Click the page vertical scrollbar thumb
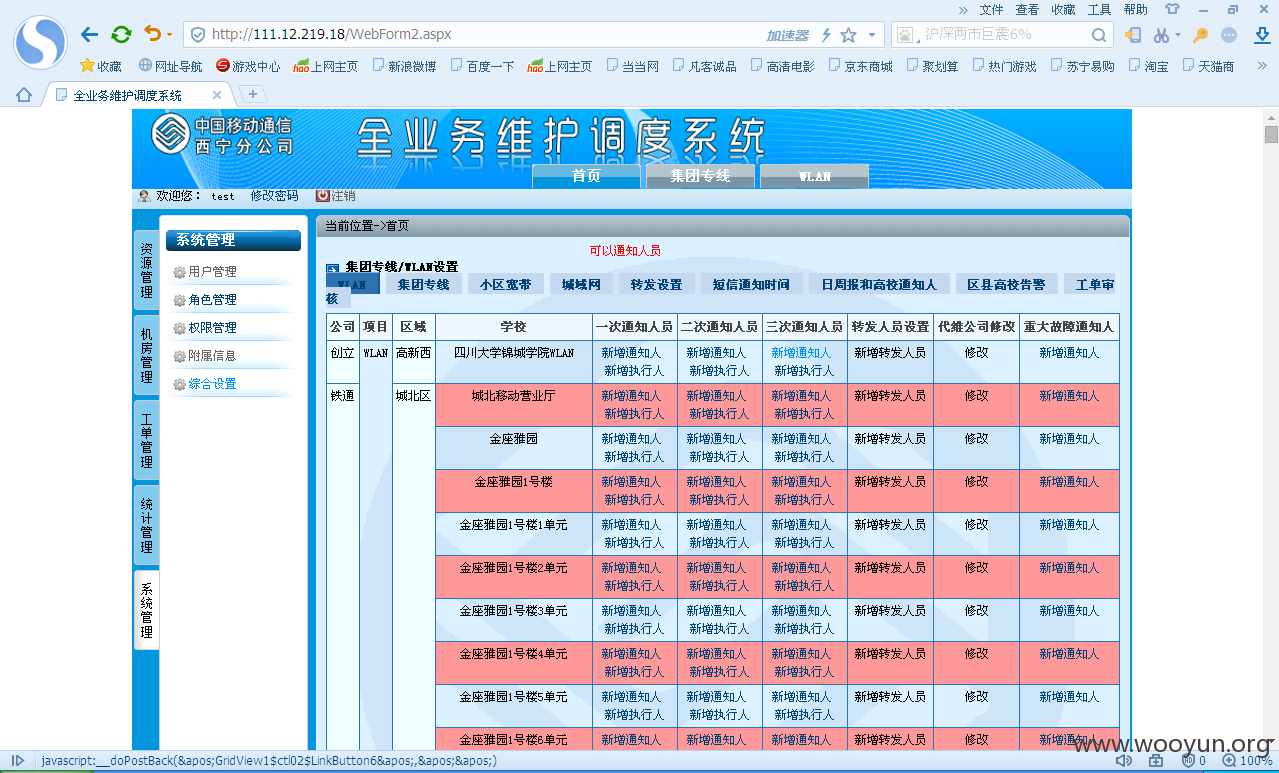Image resolution: width=1279 pixels, height=773 pixels. point(1271,135)
